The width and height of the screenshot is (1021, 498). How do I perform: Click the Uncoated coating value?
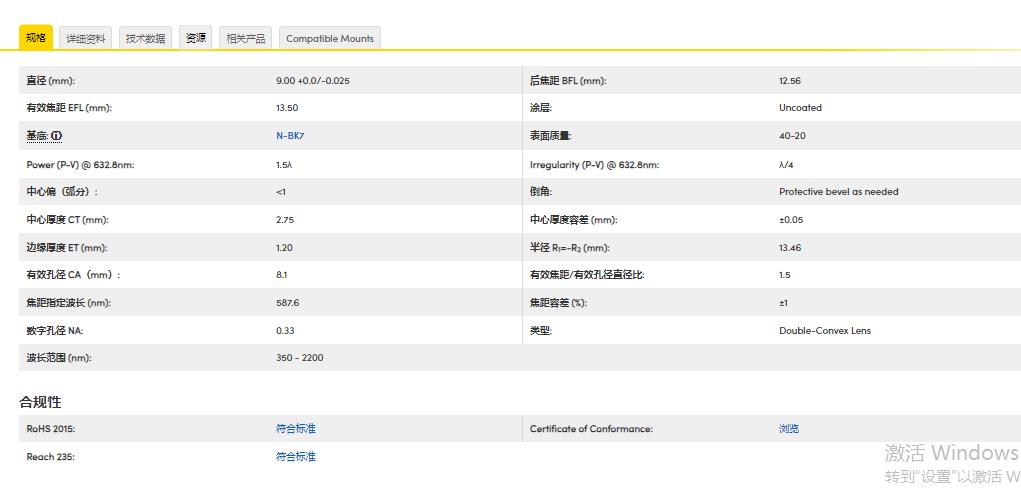[x=800, y=108]
